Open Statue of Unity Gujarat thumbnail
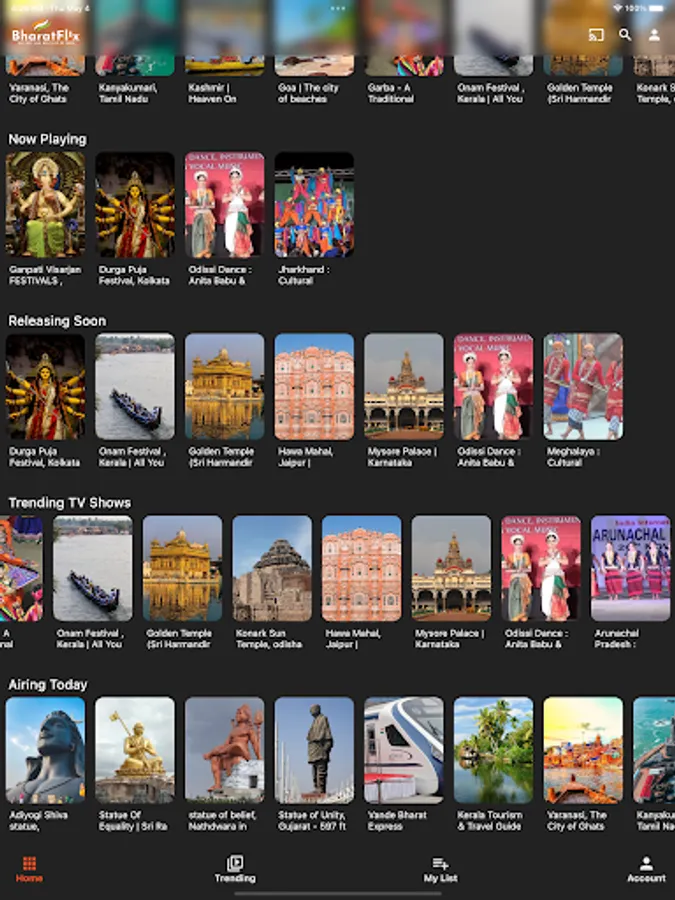The image size is (675, 900). (x=314, y=750)
